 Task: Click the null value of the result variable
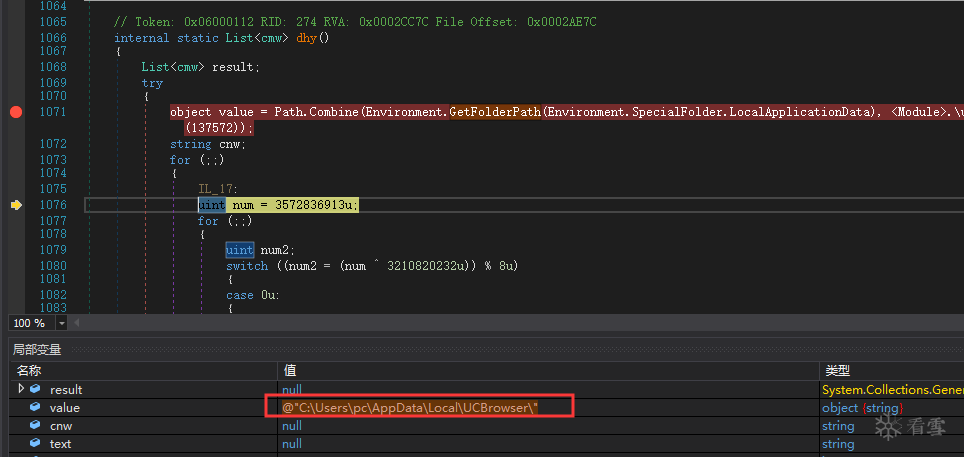(292, 389)
